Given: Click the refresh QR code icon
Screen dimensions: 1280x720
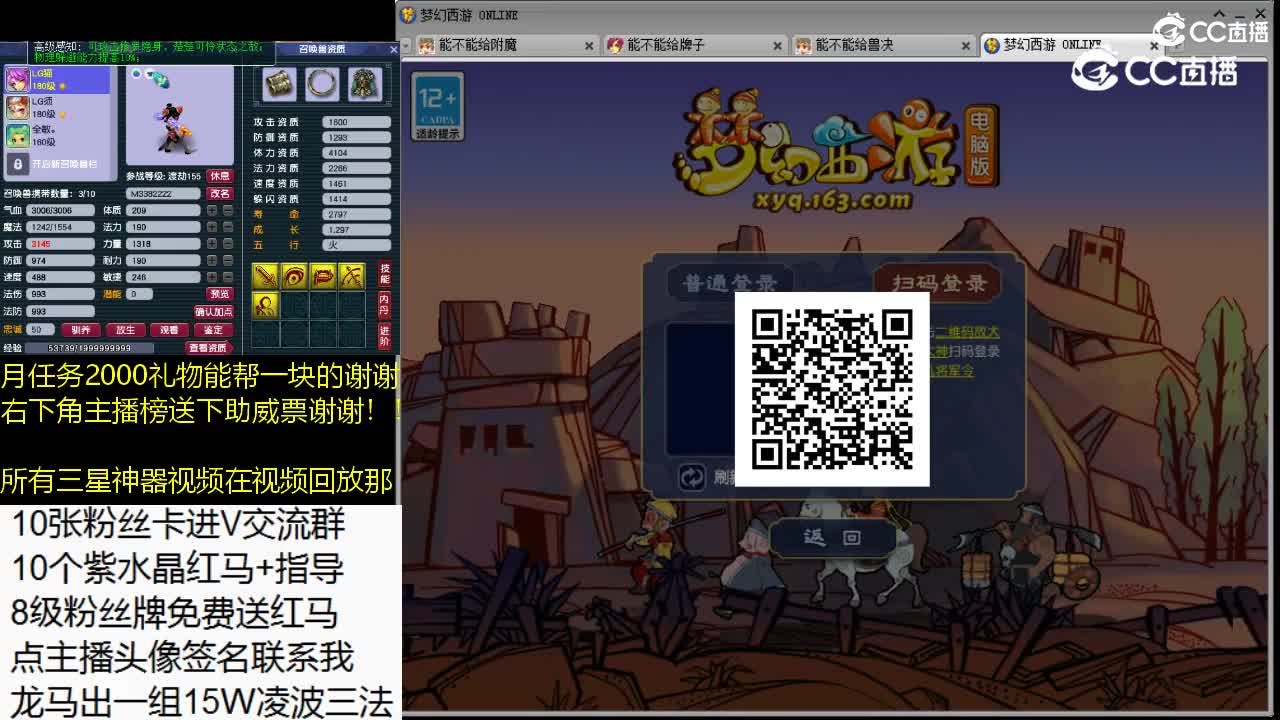Looking at the screenshot, I should (691, 477).
